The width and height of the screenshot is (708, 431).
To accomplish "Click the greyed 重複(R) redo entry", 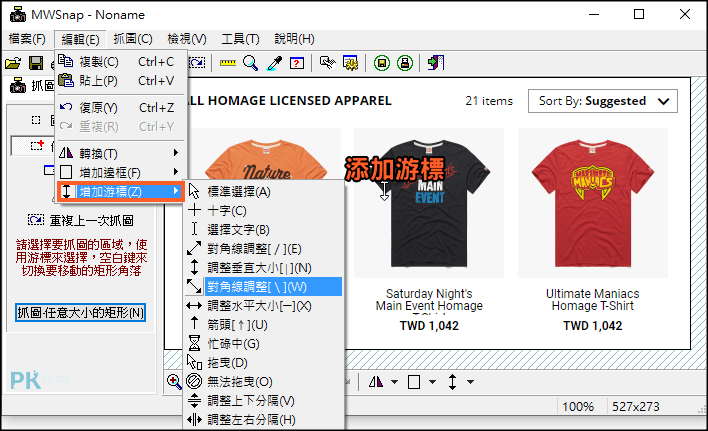I will (120, 126).
